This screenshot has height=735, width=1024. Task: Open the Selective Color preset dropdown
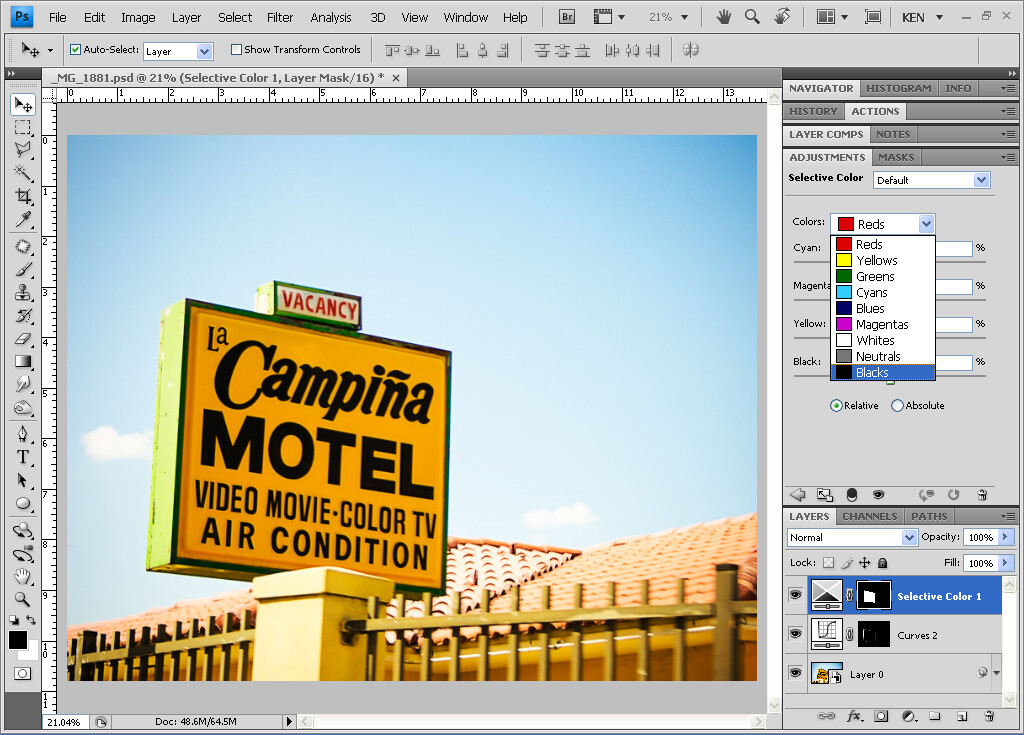point(982,180)
